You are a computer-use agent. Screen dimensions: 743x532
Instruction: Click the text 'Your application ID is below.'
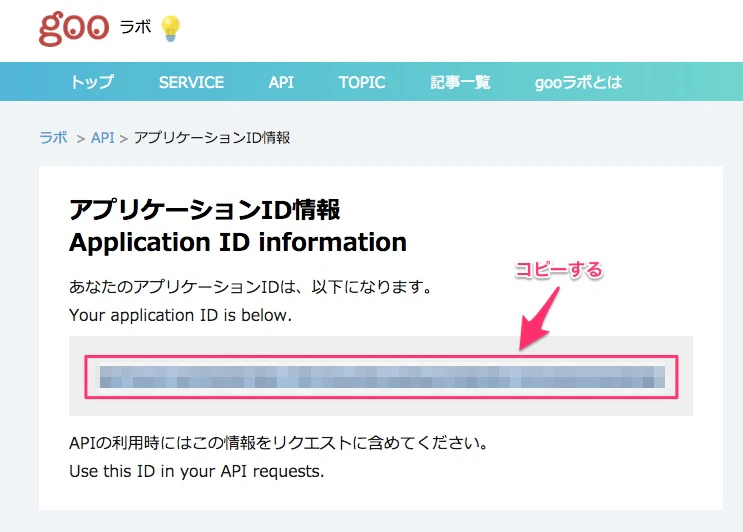coord(180,315)
